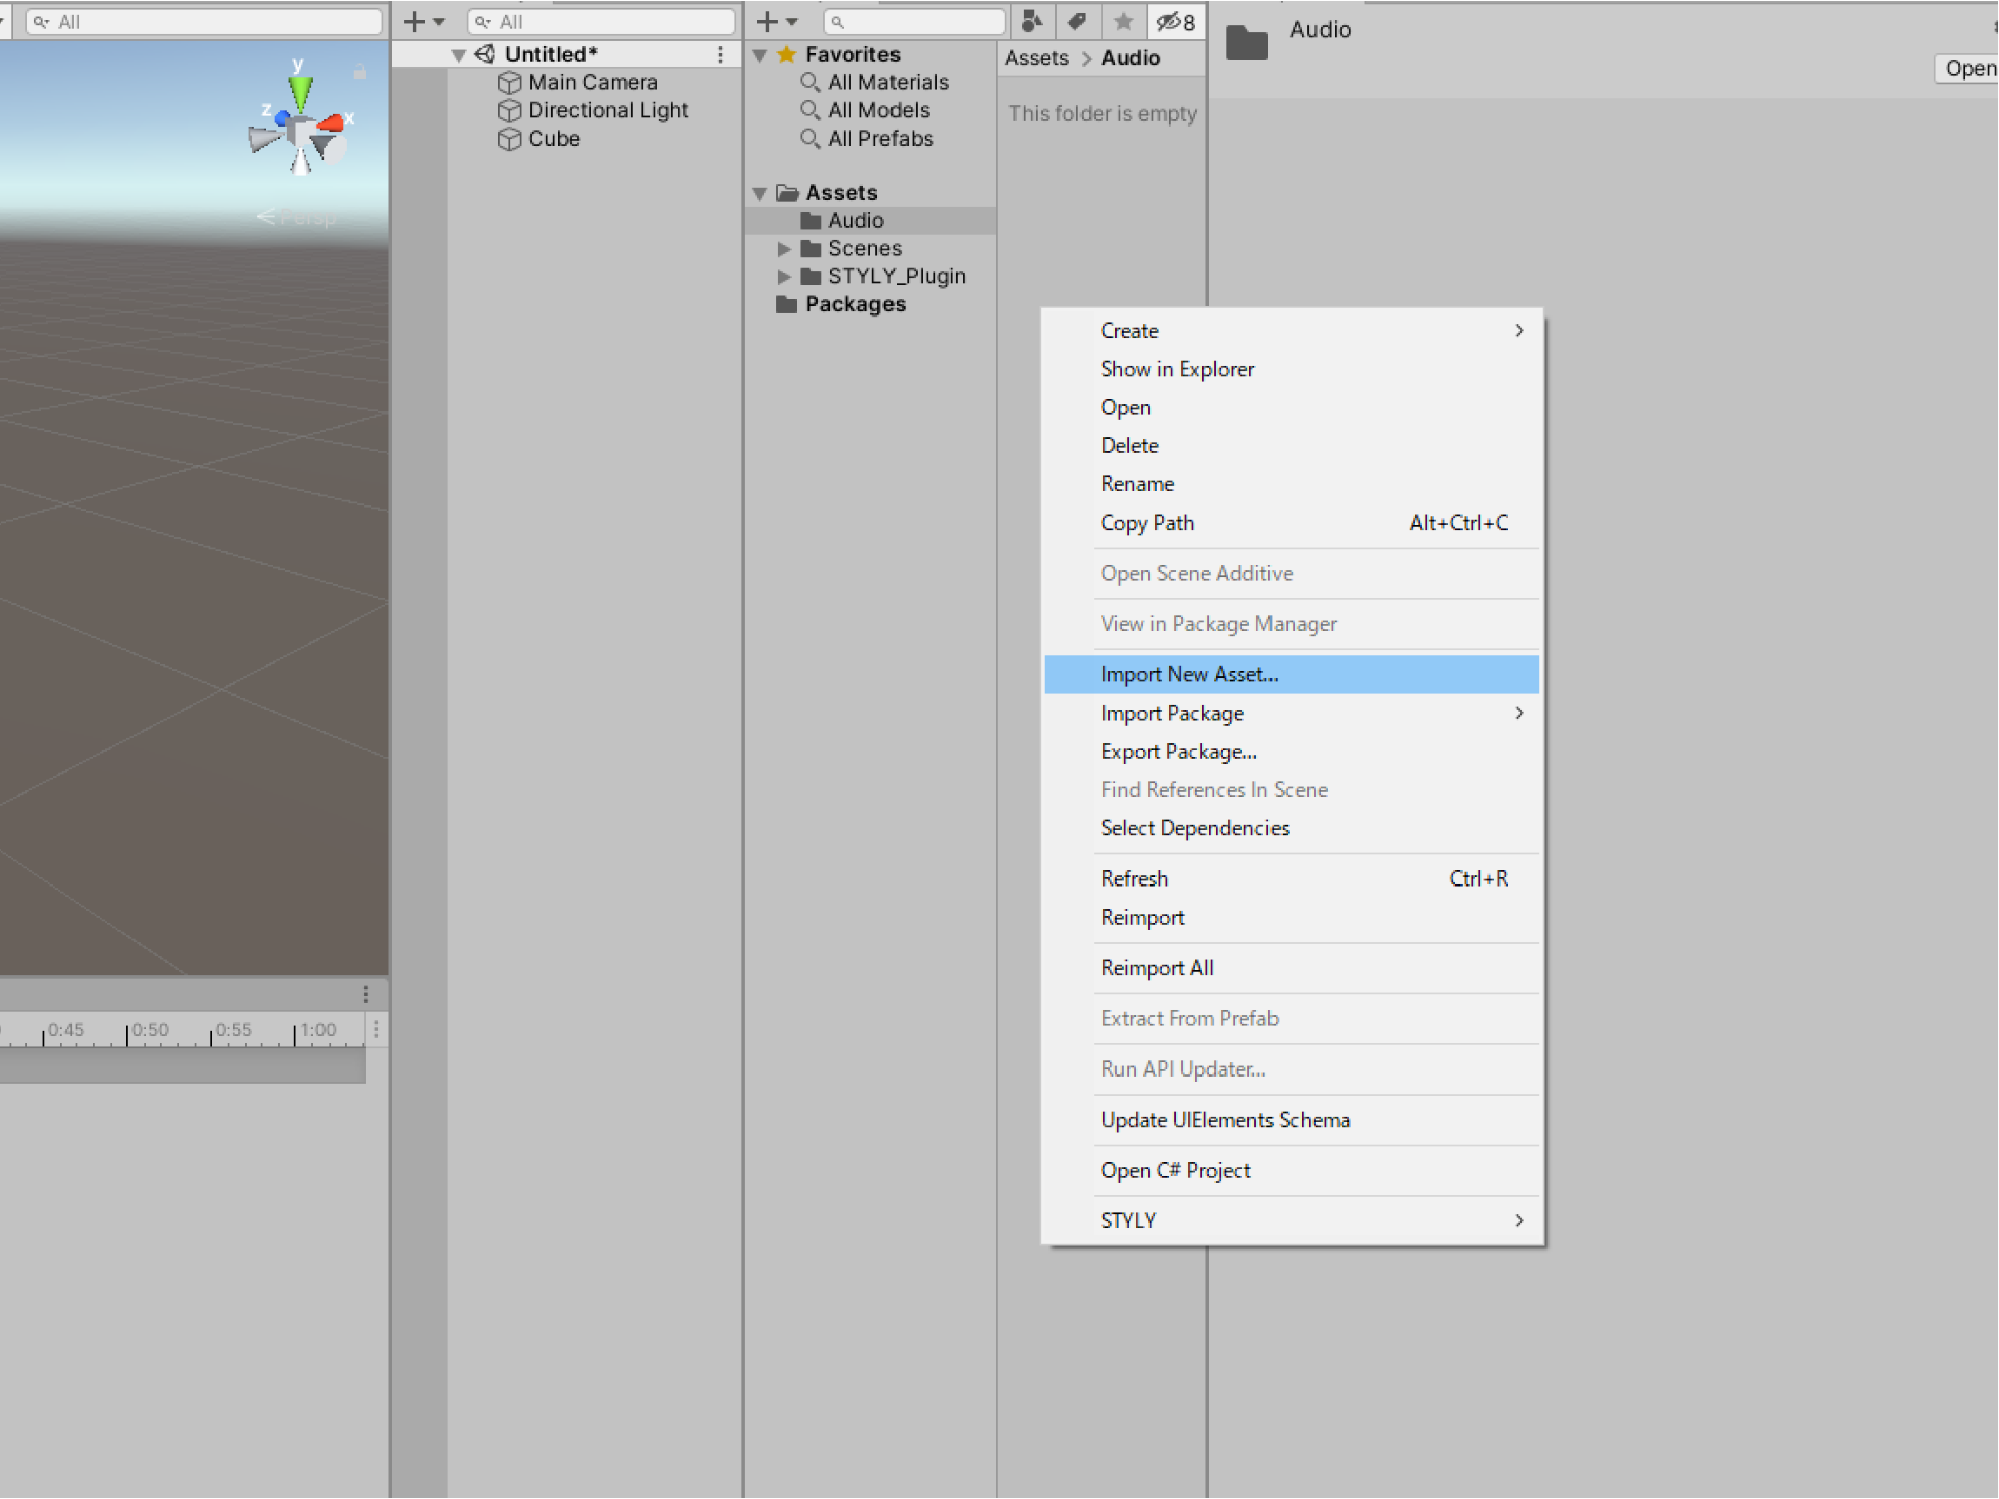Click the Assets open folder icon
Screen dimensions: 1999x1499
788,192
